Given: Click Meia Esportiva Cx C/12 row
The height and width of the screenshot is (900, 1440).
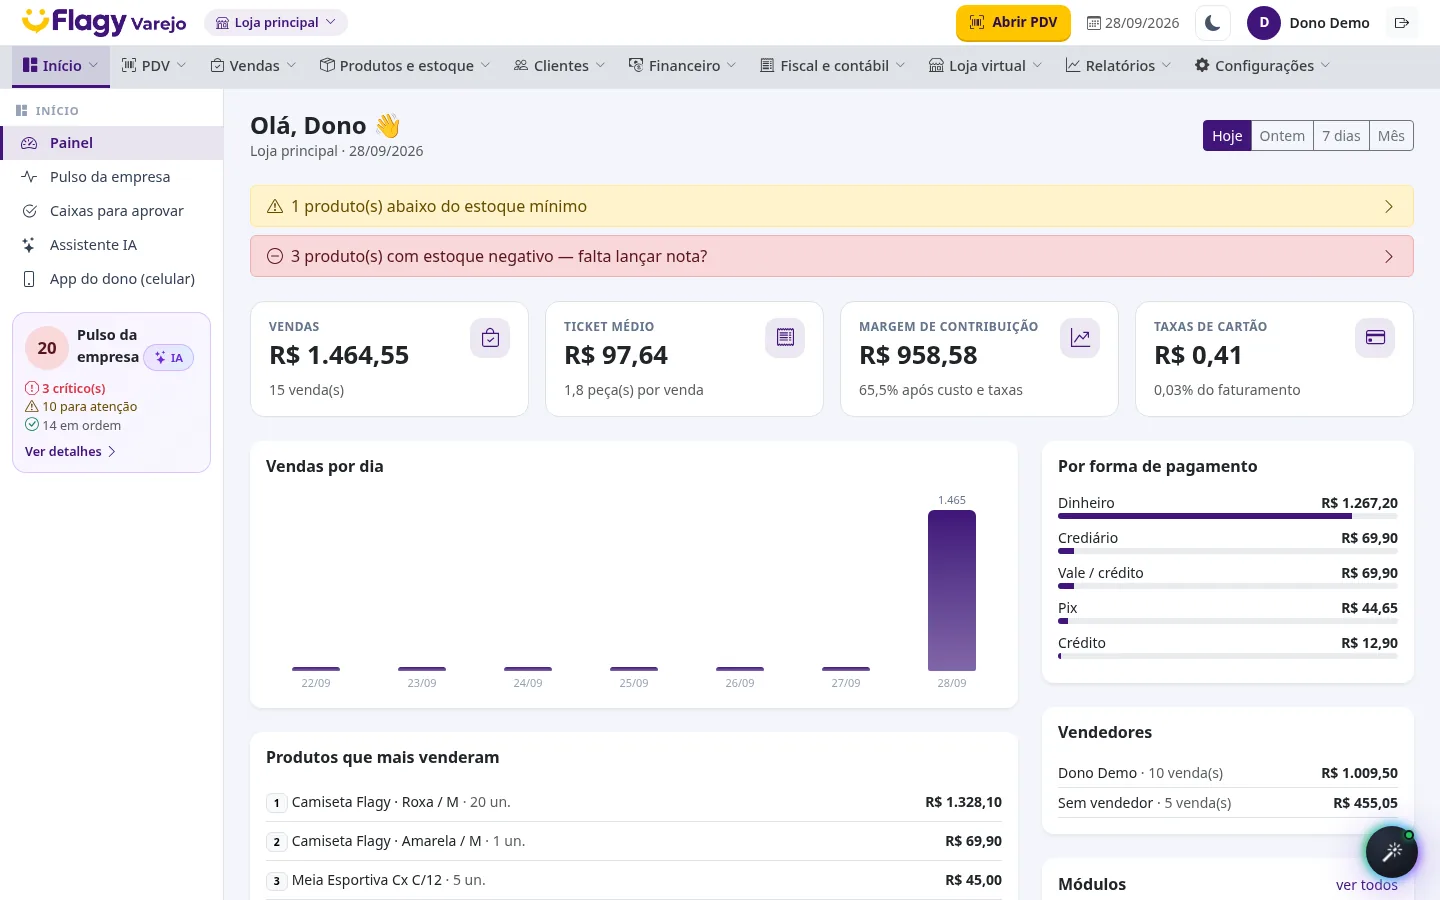Looking at the screenshot, I should click(x=634, y=880).
